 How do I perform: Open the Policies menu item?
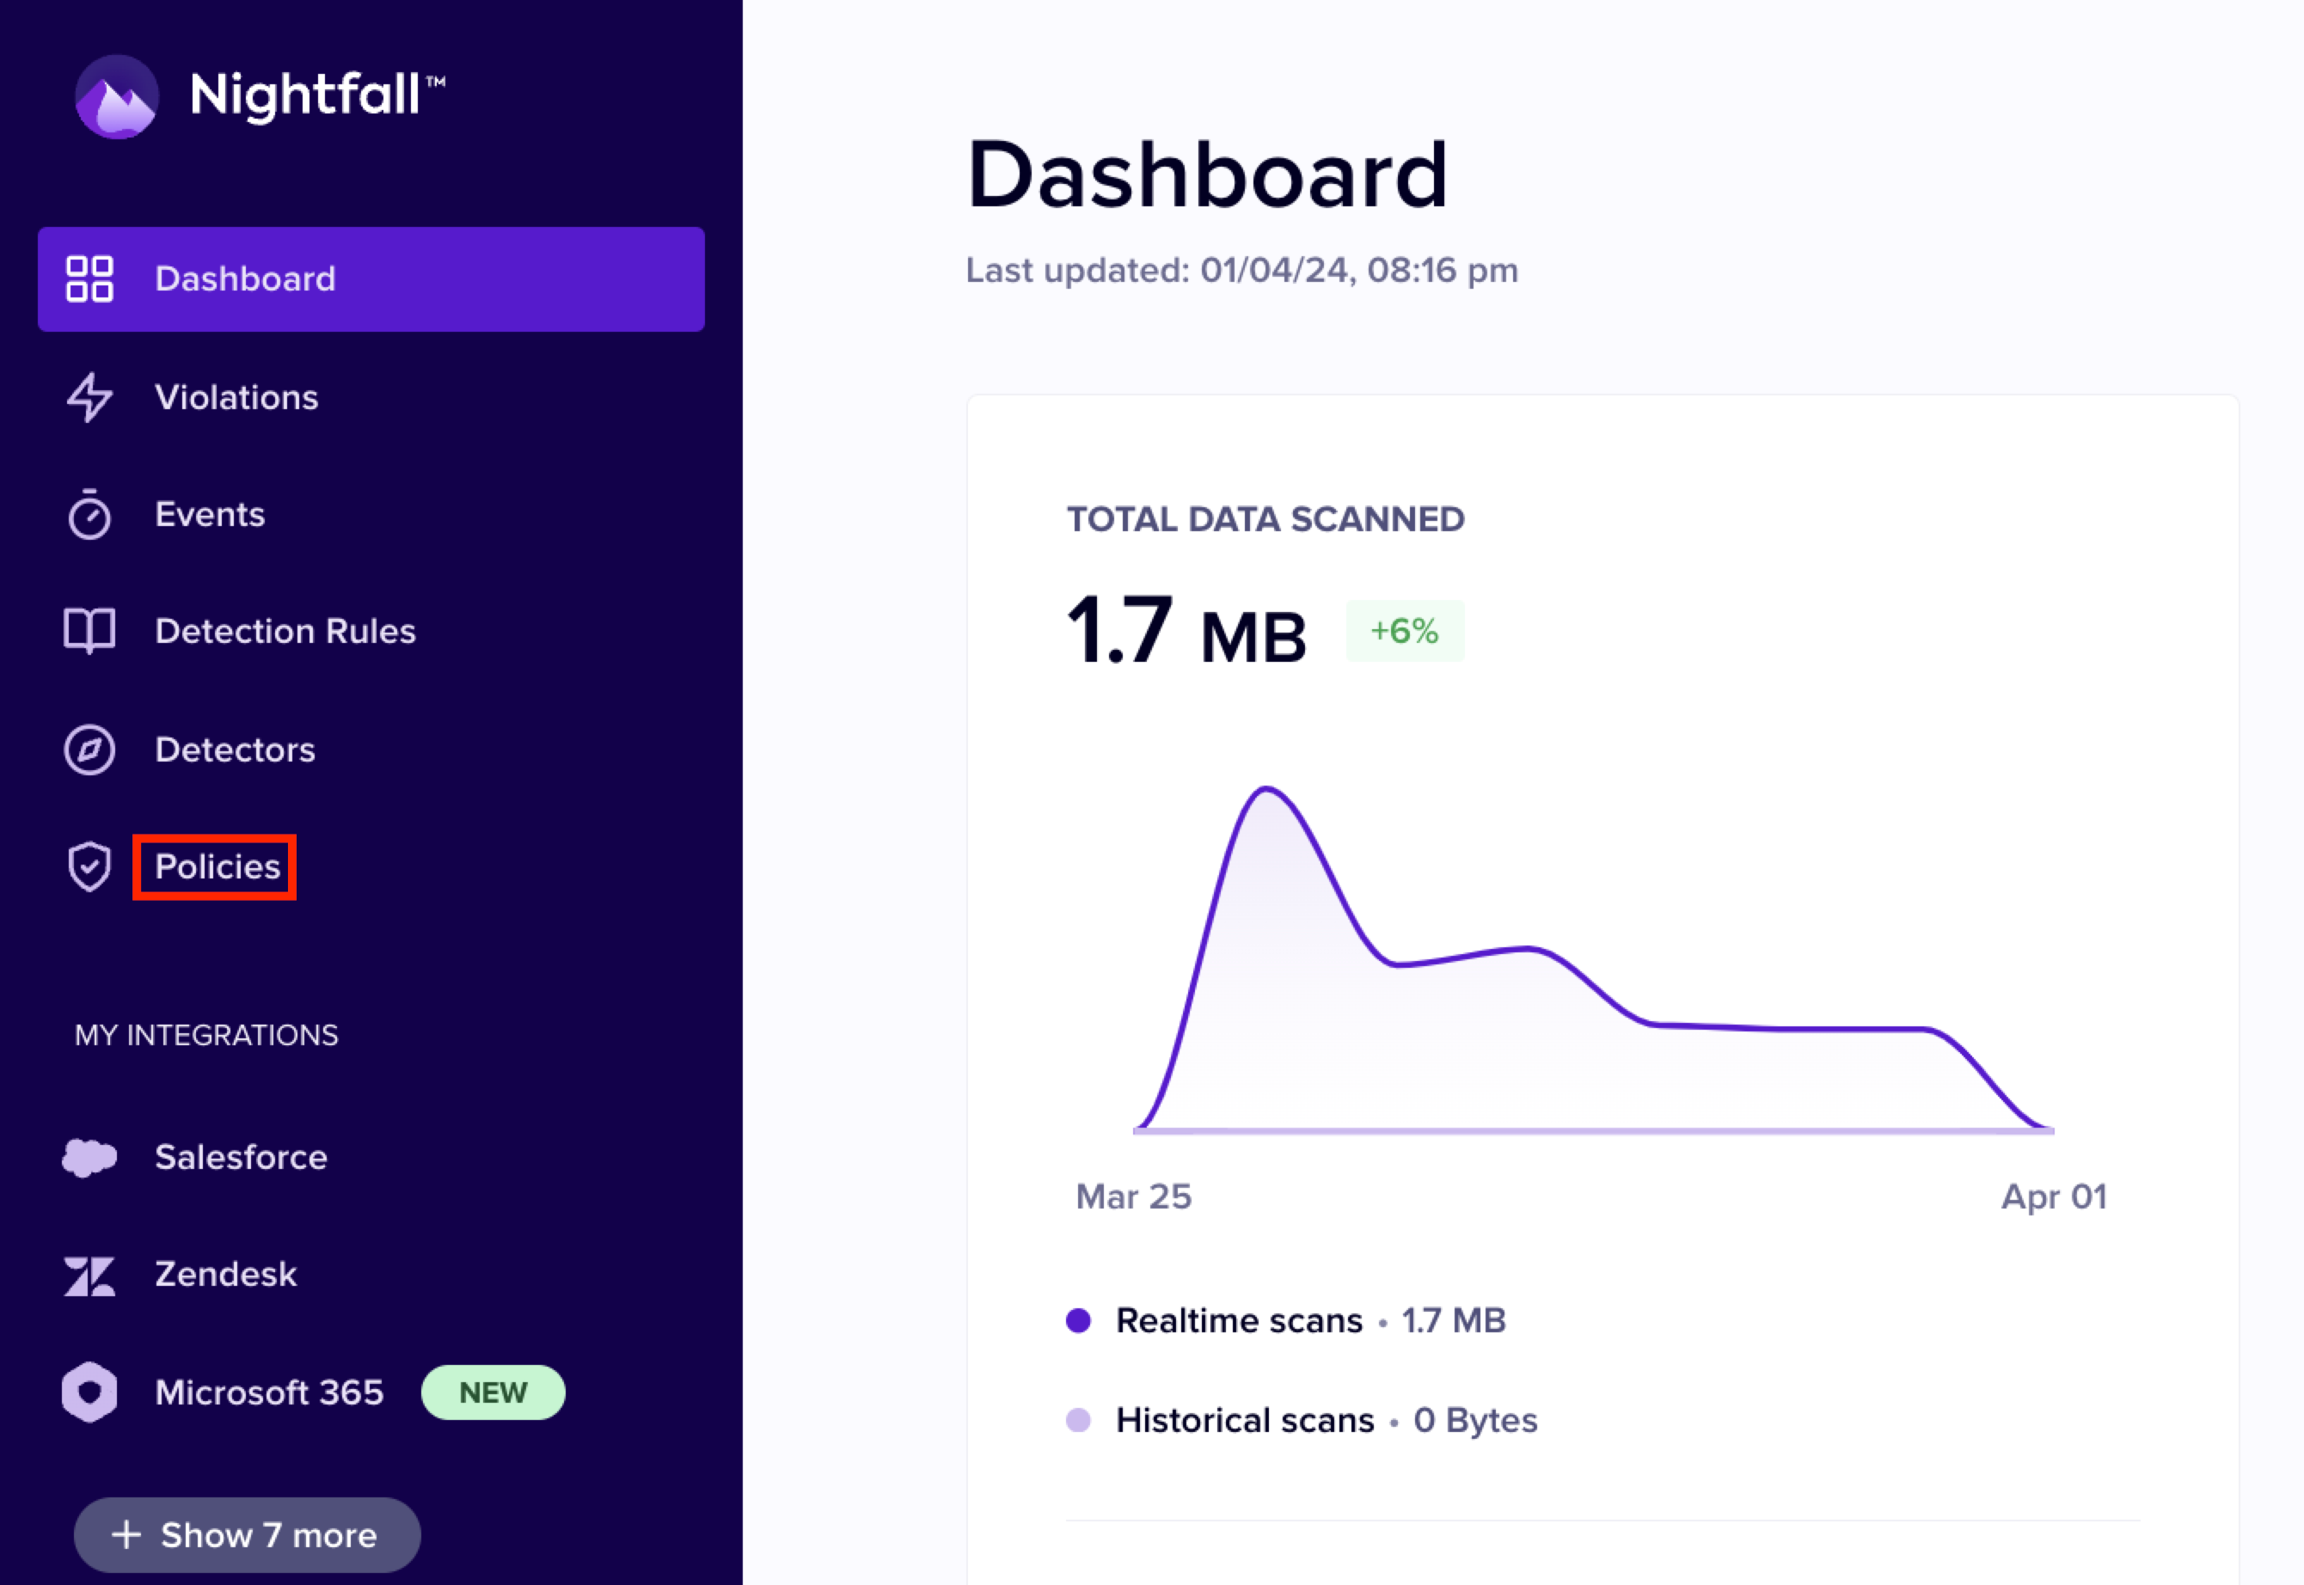tap(217, 866)
